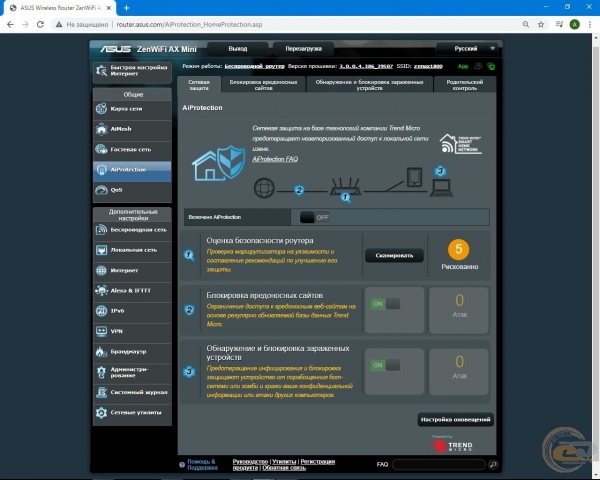Switch to the Блокировка вредоносных сайтов tab
This screenshot has width=600, height=480.
264,85
